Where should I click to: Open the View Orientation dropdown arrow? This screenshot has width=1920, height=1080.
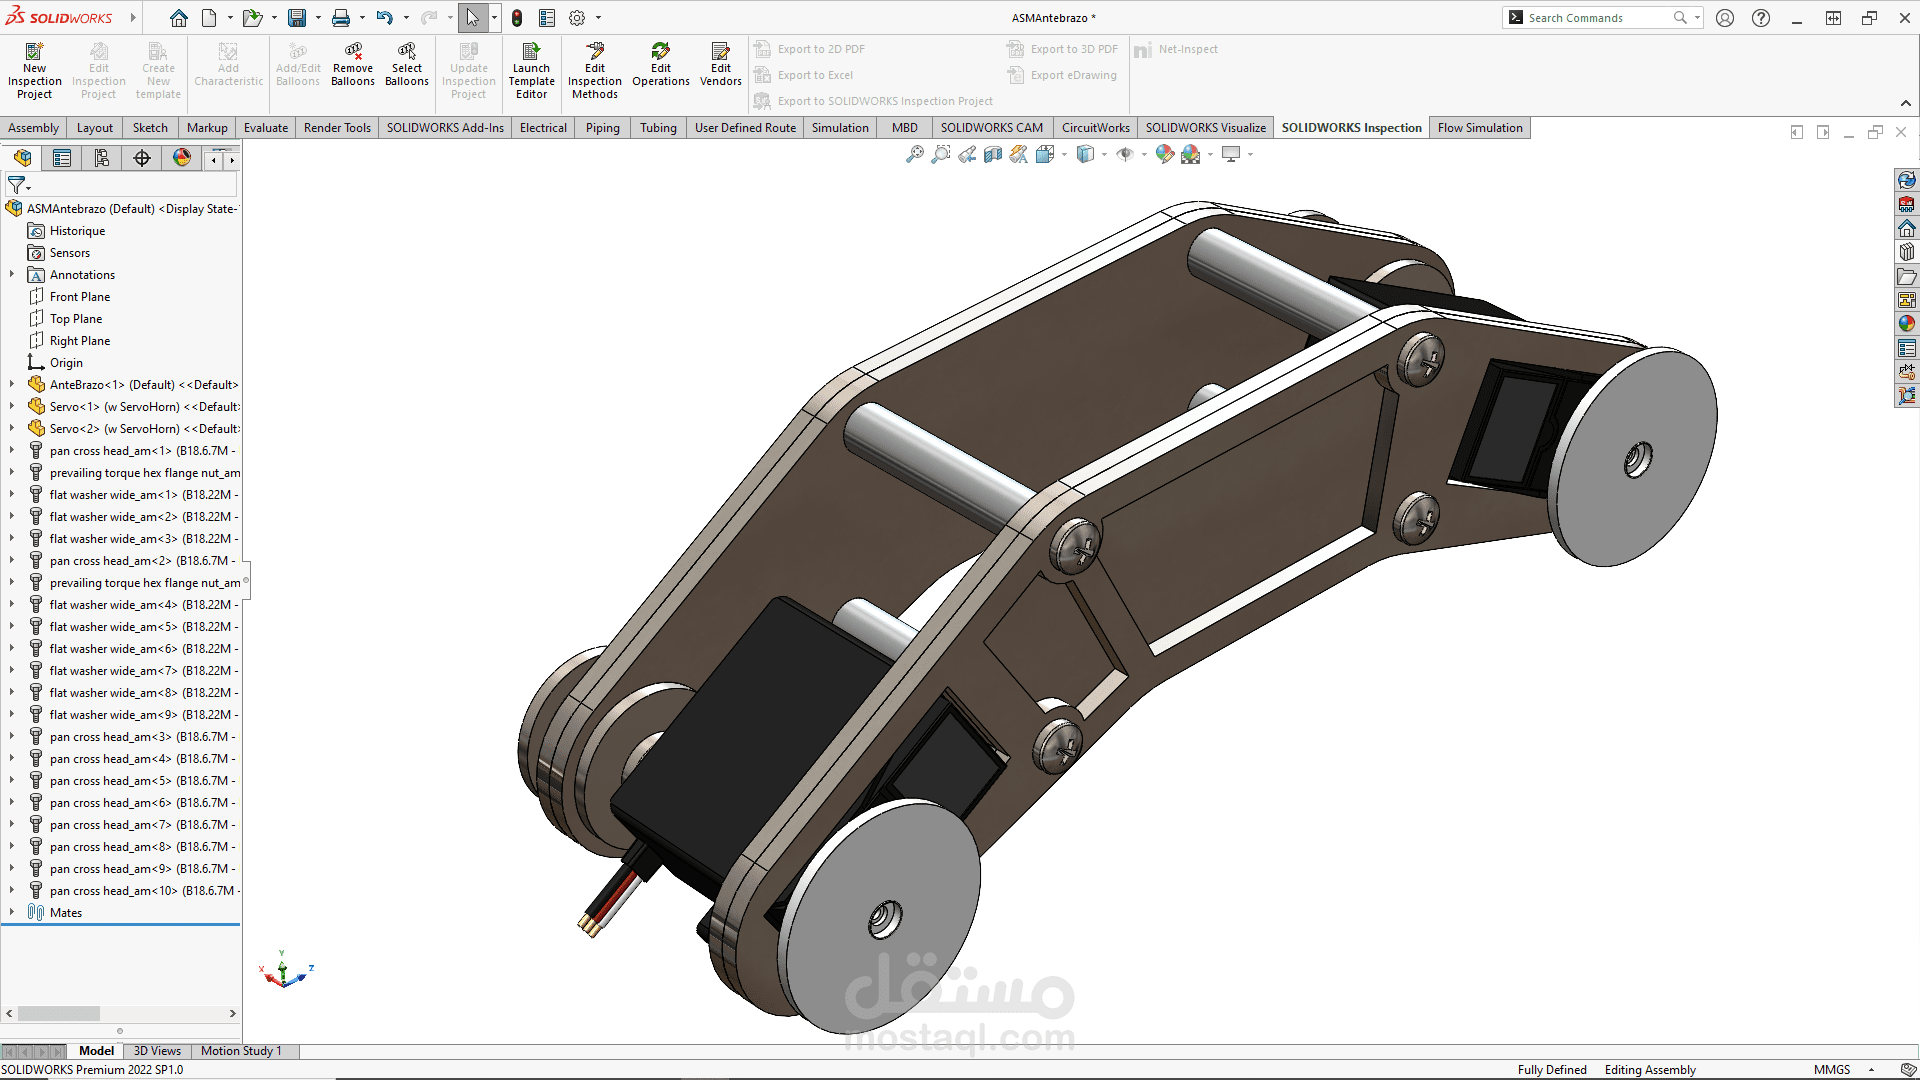pos(1064,155)
